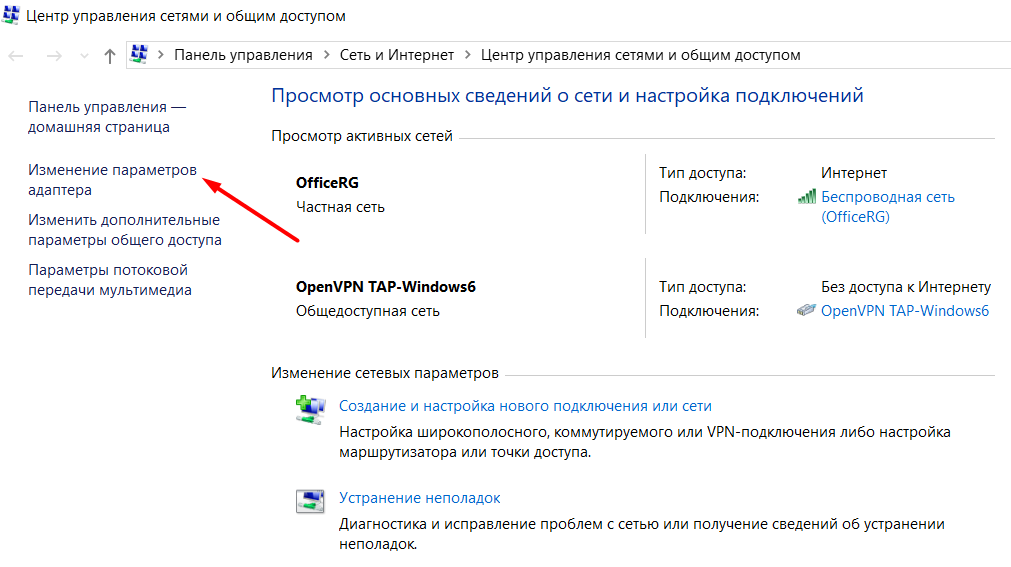
Task: Open recent locations dropdown arrow
Action: pos(84,56)
